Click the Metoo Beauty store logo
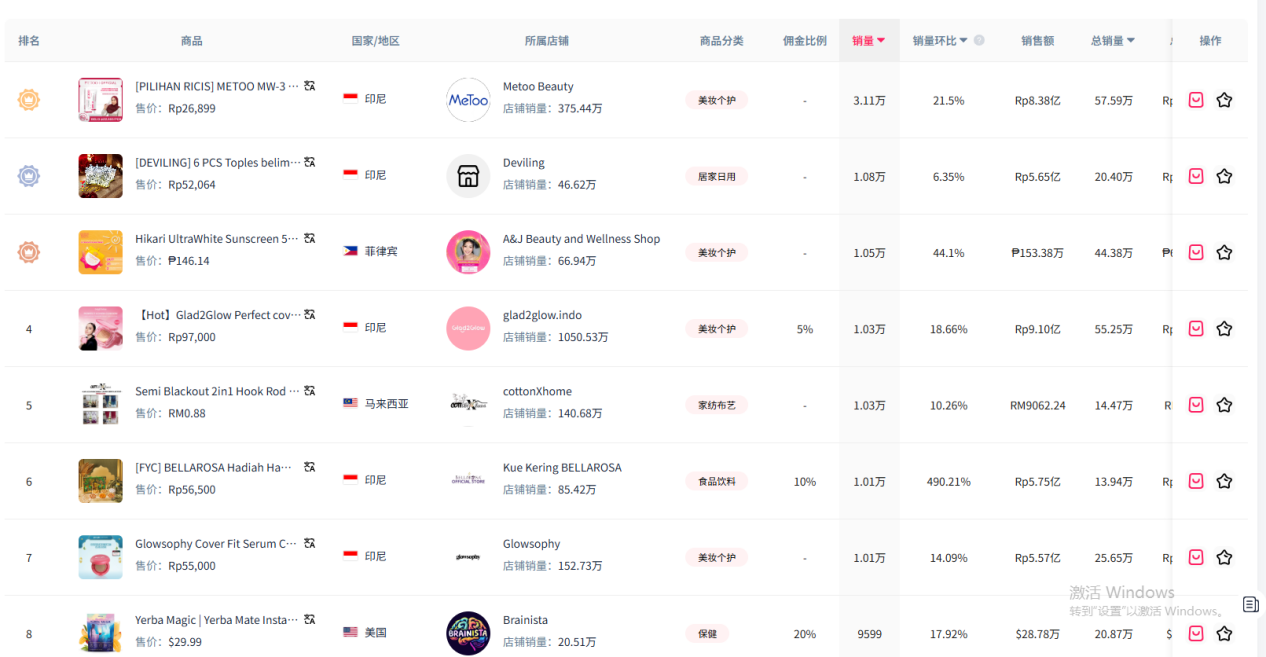 (468, 100)
